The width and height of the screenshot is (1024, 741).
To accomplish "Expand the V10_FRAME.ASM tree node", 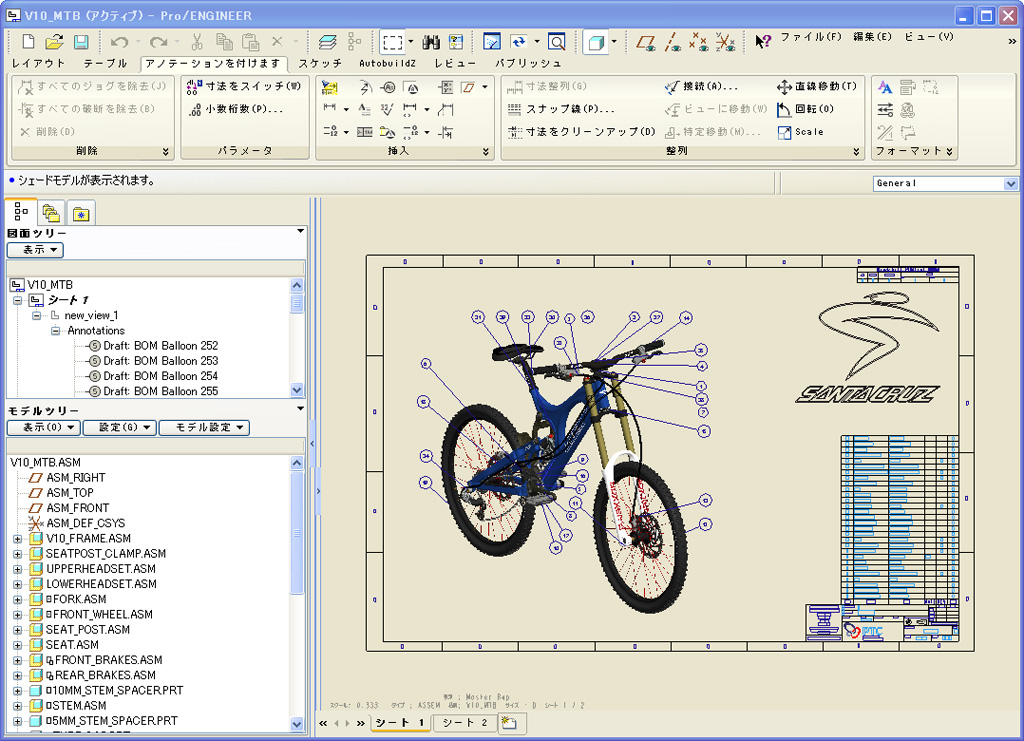I will (17, 539).
